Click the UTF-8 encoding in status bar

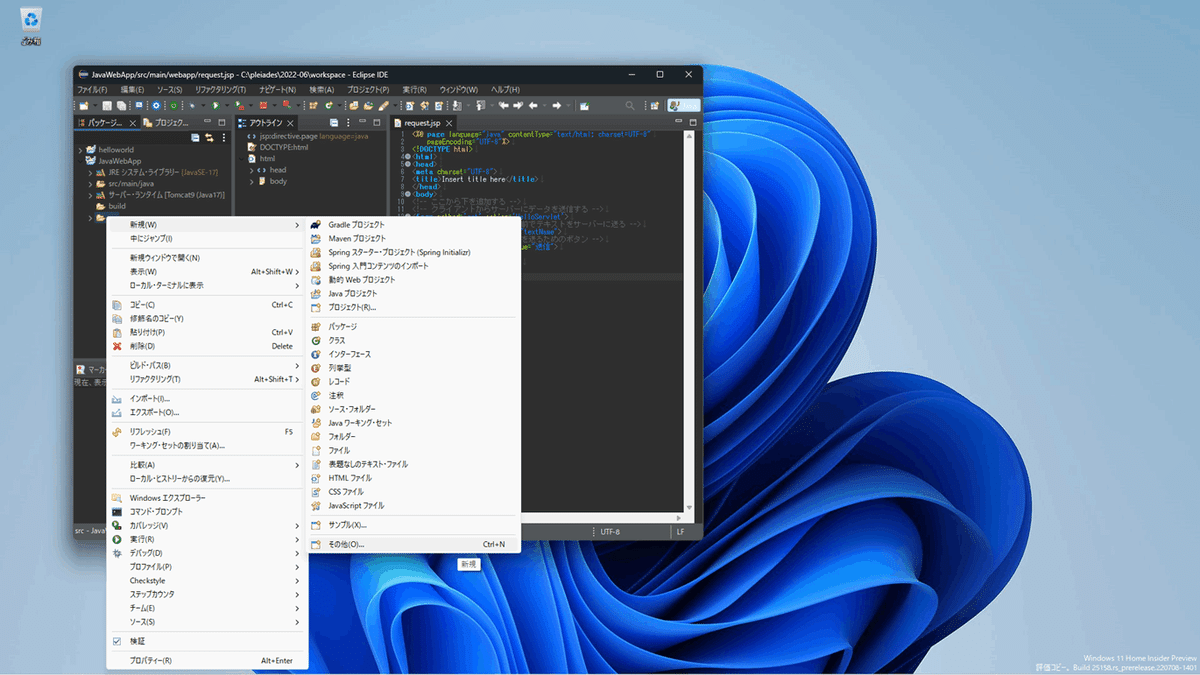(x=611, y=532)
